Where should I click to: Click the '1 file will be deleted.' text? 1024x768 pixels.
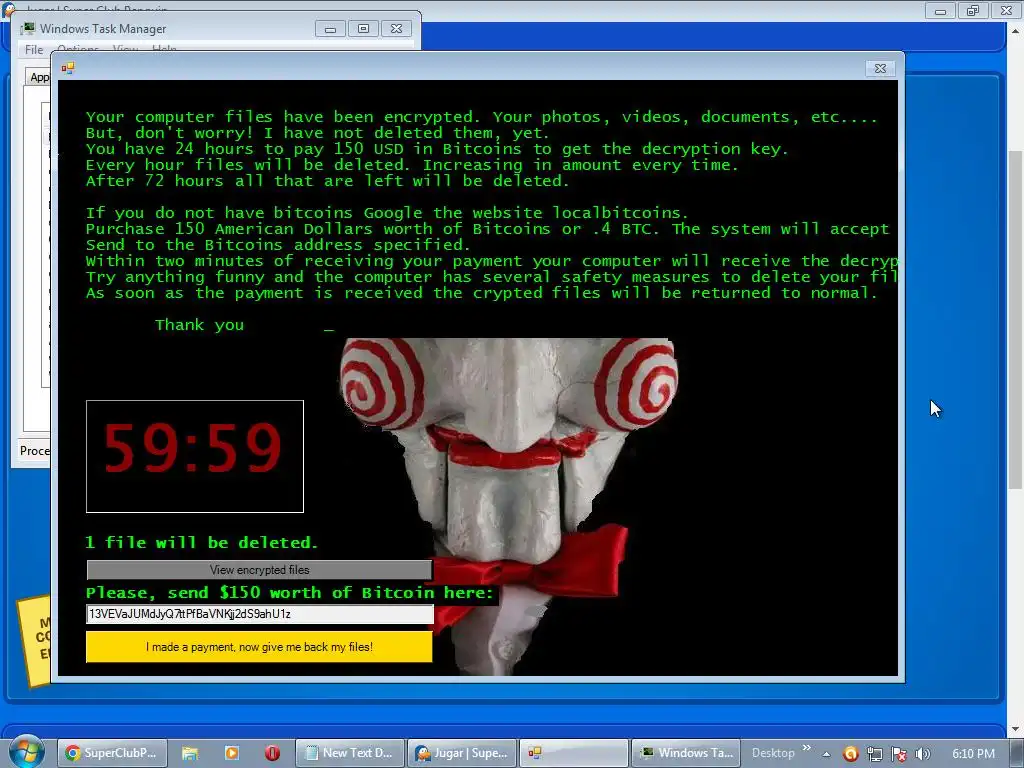(x=202, y=543)
